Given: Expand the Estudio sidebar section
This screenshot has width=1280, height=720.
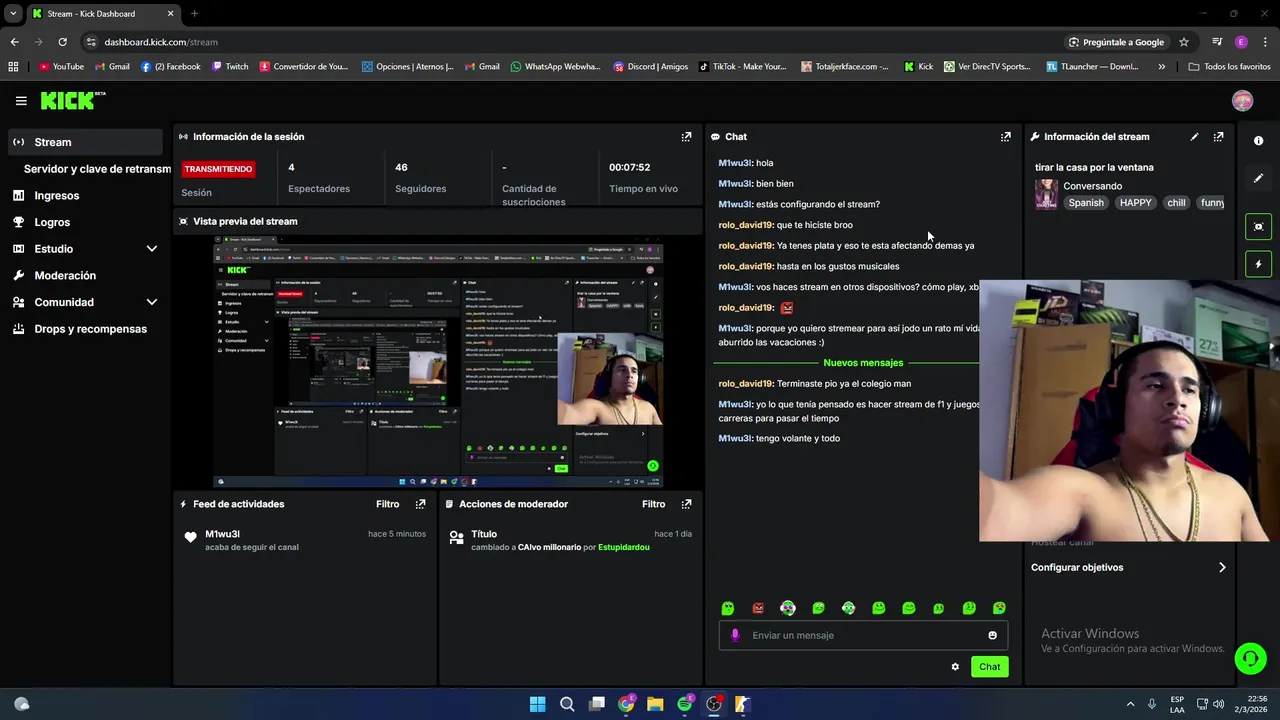Looking at the screenshot, I should pyautogui.click(x=152, y=249).
